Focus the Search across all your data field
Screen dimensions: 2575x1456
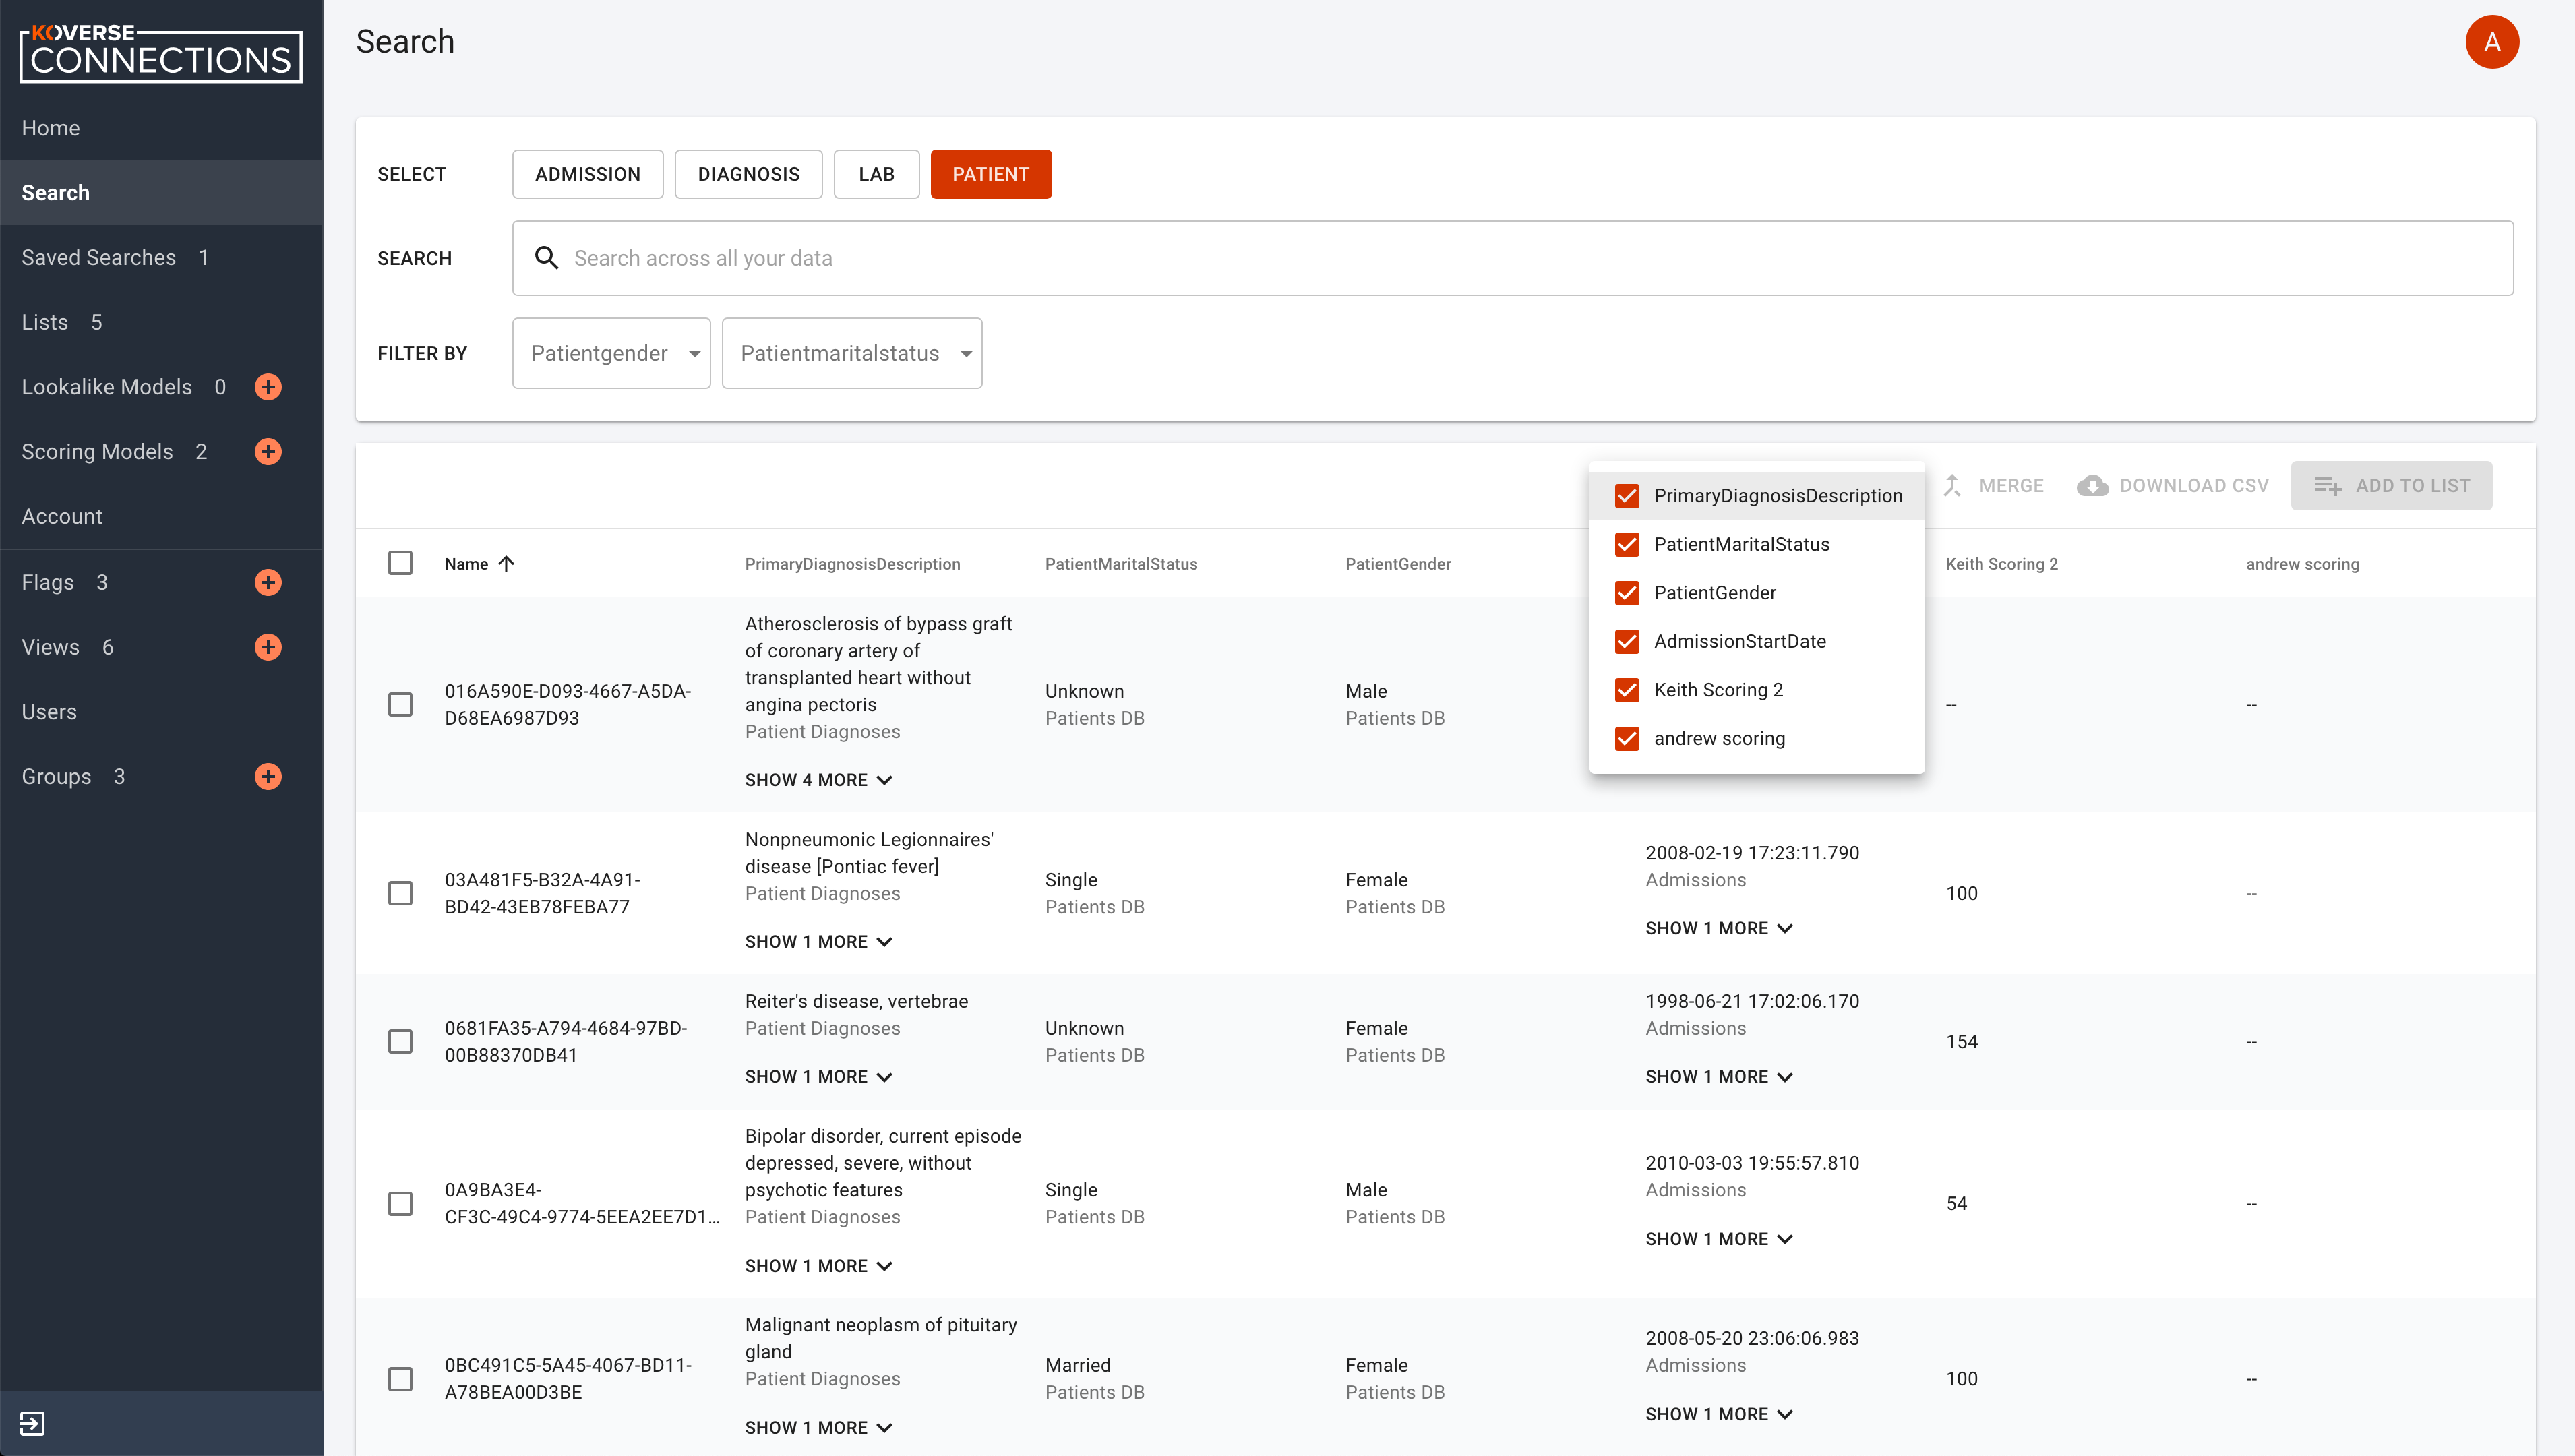point(1513,258)
